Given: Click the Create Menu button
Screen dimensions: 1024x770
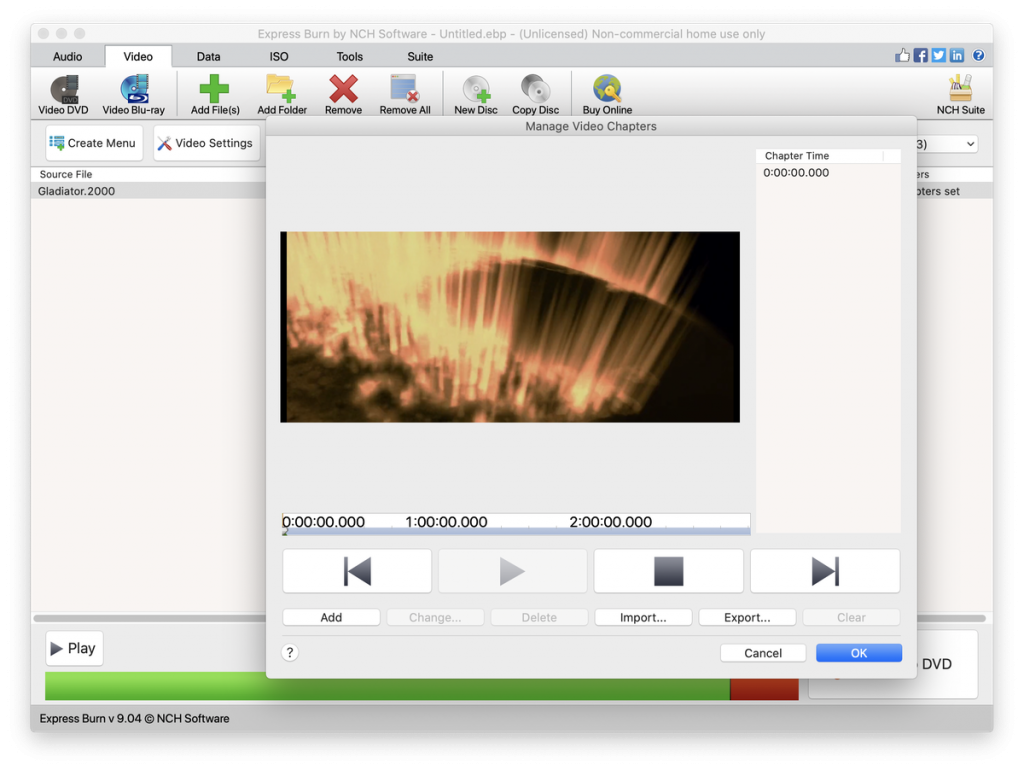Looking at the screenshot, I should (x=94, y=143).
